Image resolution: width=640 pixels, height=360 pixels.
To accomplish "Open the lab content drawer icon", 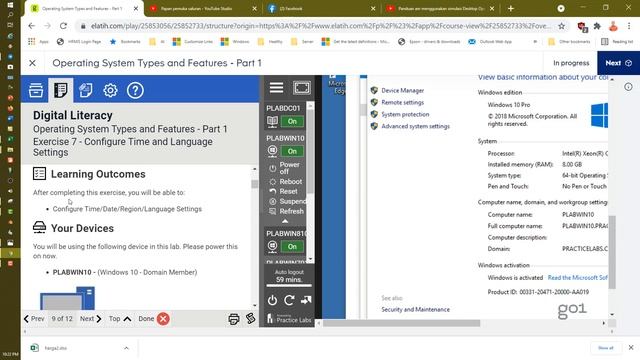I will (x=36, y=90).
